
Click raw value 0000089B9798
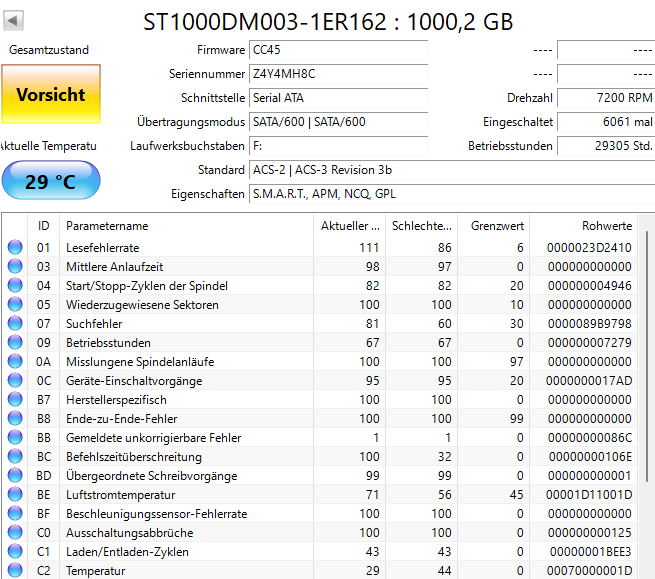[x=589, y=324]
